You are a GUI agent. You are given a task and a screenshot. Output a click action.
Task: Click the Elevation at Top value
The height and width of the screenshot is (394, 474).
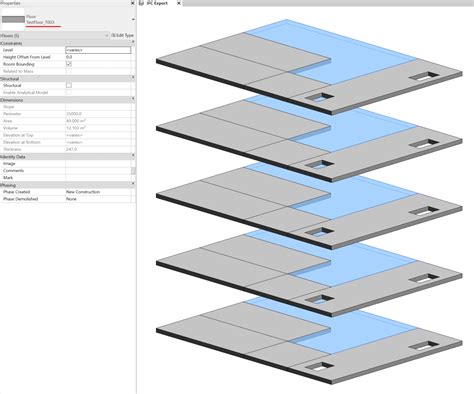pyautogui.click(x=74, y=135)
